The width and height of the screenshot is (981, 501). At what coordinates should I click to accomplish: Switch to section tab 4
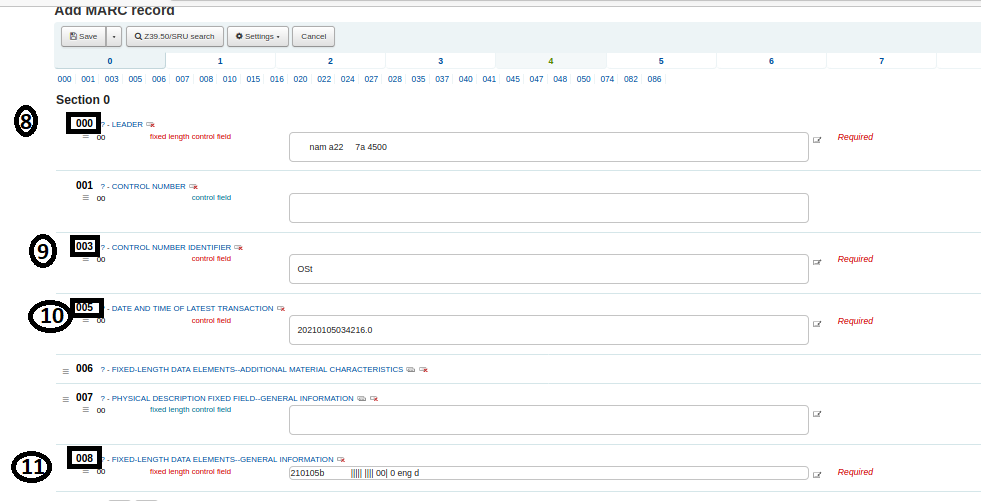551,61
